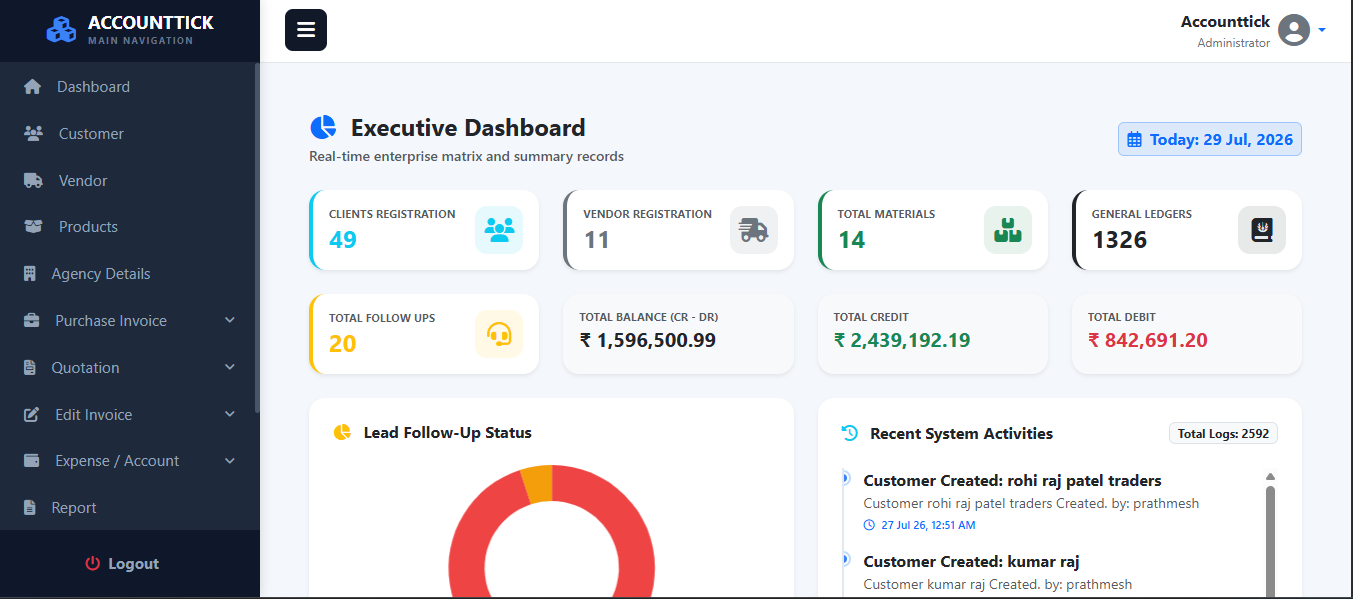Screen dimensions: 1353x599
Task: Open the Administrator user avatar icon
Action: point(1294,30)
